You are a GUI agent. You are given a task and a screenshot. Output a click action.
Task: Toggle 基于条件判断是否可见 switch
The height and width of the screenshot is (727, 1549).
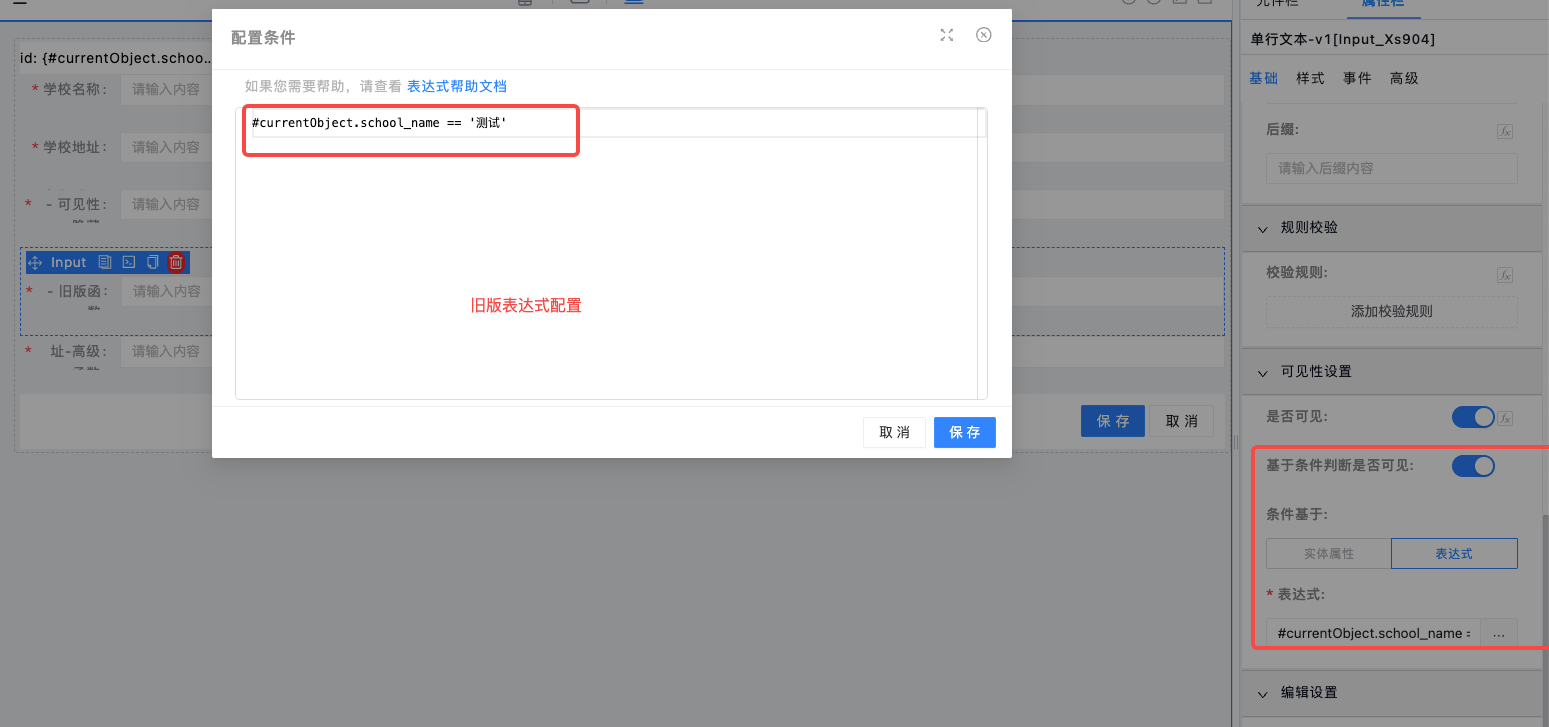point(1472,466)
